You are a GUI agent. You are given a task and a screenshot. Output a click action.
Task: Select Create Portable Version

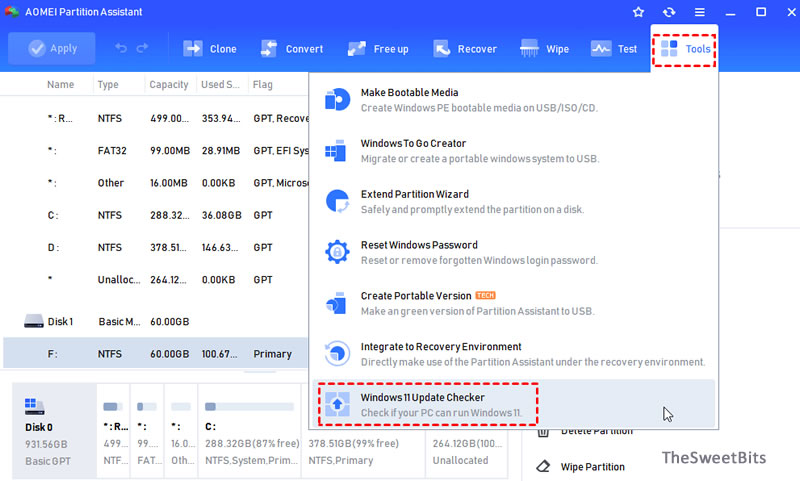click(x=513, y=303)
